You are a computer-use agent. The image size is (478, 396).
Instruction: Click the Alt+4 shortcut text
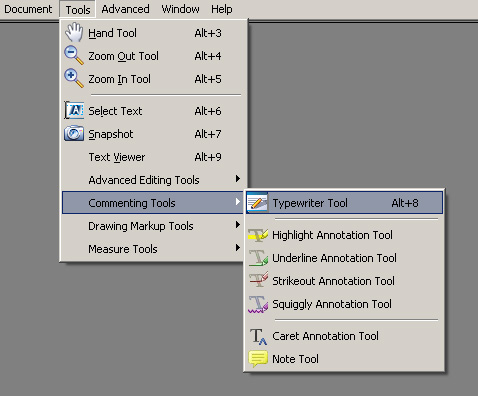coord(208,56)
